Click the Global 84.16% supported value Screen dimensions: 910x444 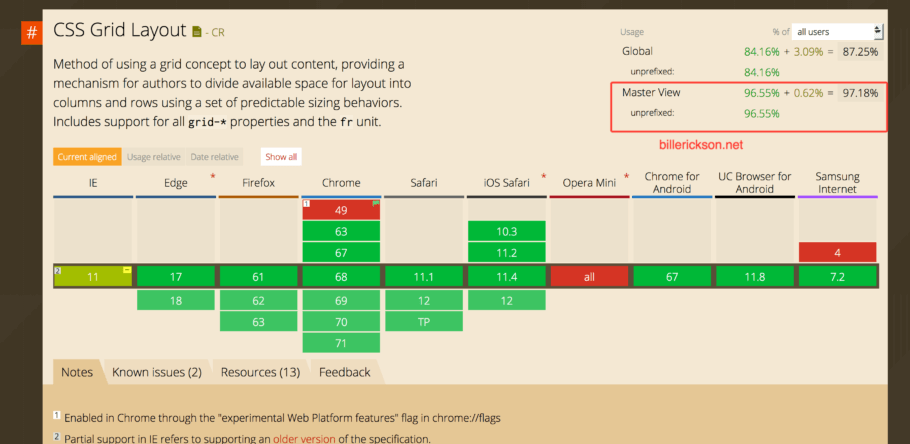pos(761,51)
